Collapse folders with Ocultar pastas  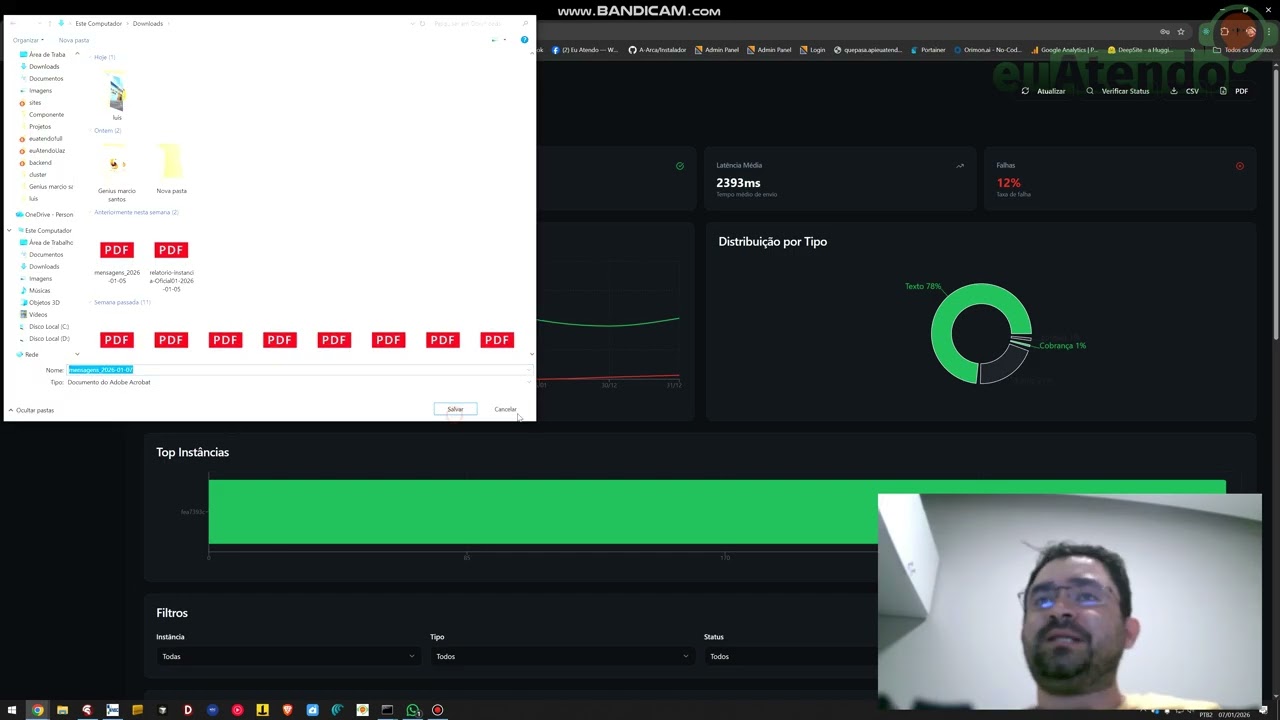pos(31,410)
